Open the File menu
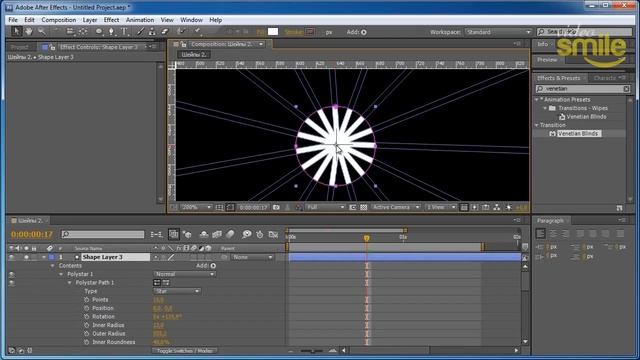The width and height of the screenshot is (640, 360). point(13,20)
